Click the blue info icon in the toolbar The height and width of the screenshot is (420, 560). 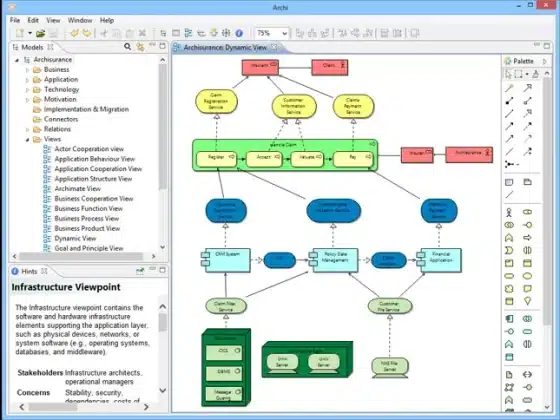coord(239,33)
